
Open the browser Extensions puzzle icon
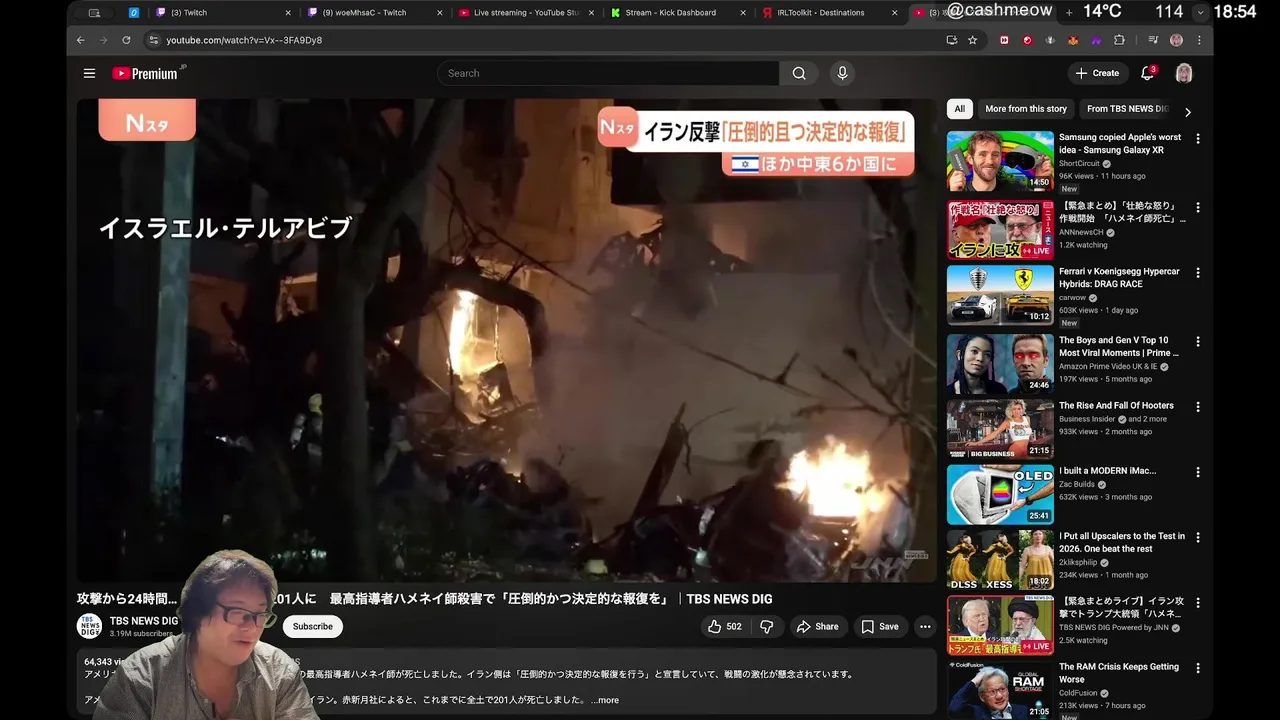coord(1119,40)
